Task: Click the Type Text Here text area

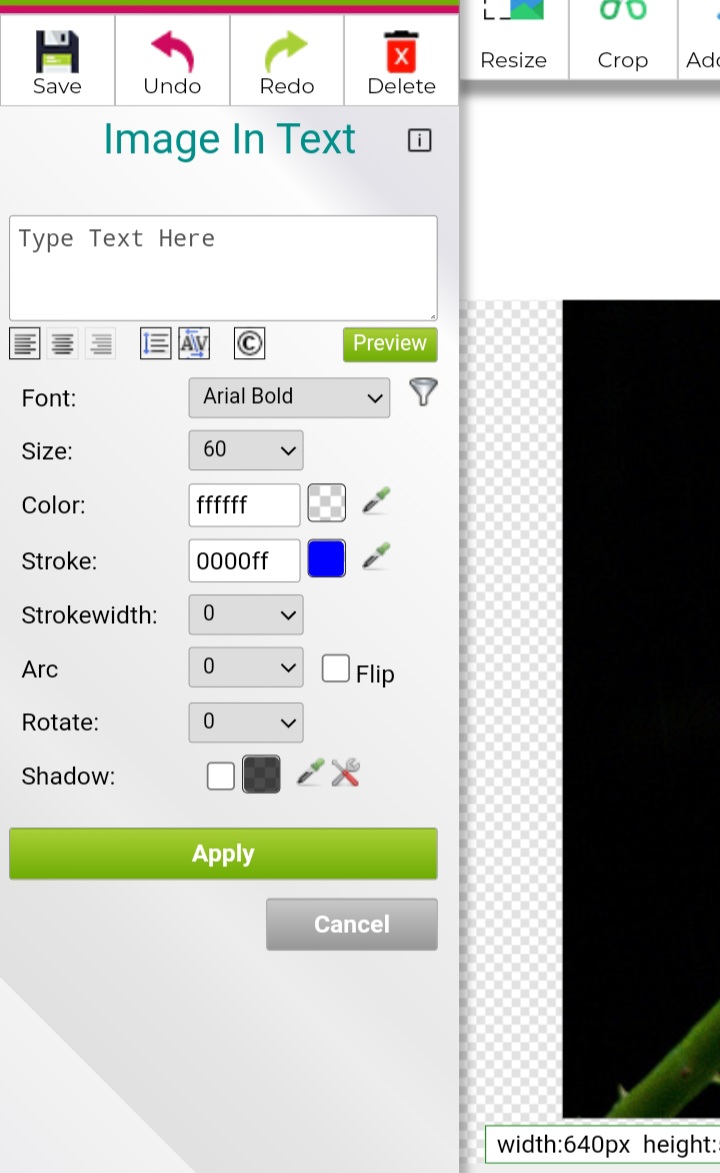Action: (223, 267)
